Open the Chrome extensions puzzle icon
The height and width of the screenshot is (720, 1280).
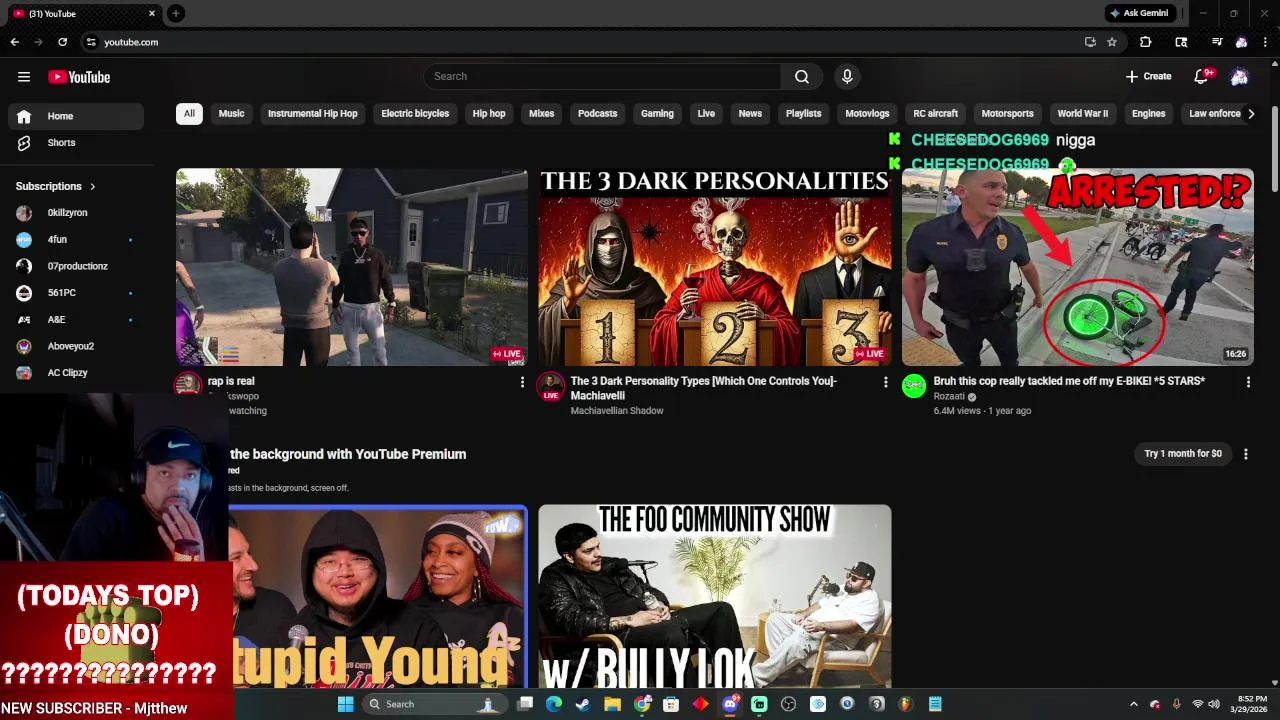pos(1146,42)
